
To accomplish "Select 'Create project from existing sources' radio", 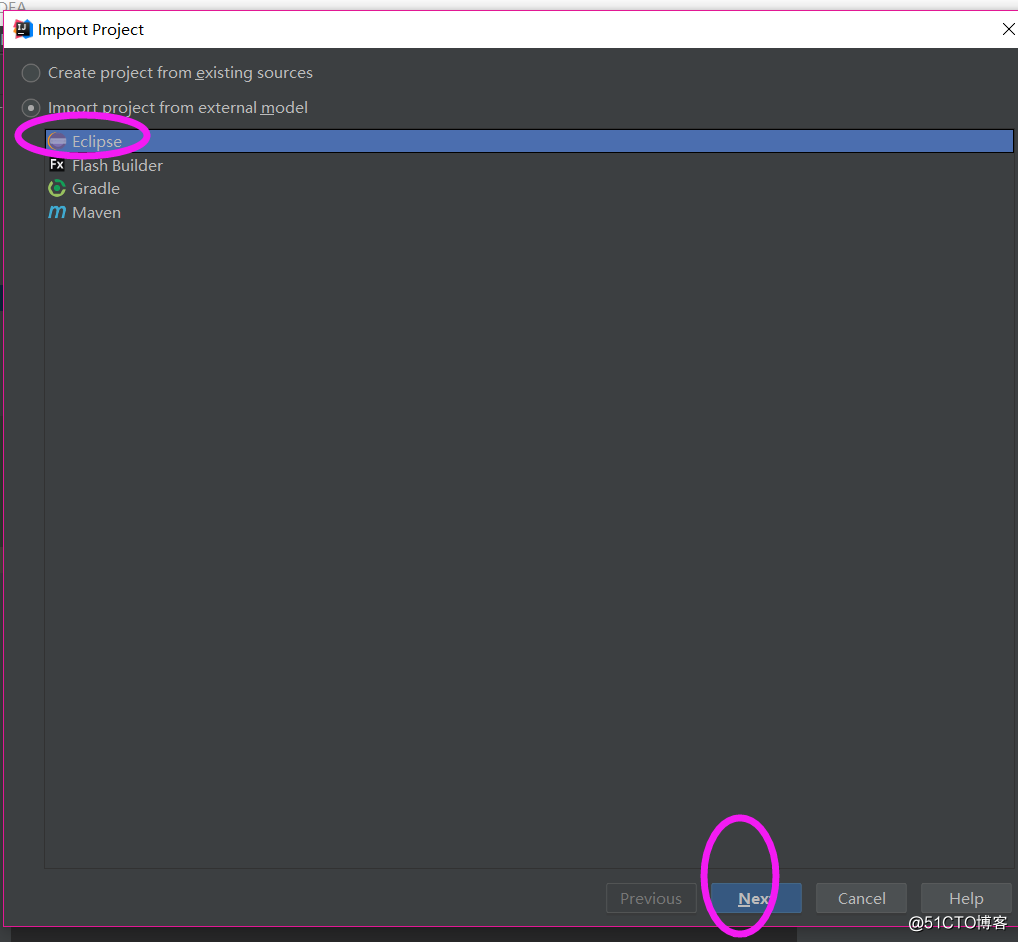I will [31, 73].
